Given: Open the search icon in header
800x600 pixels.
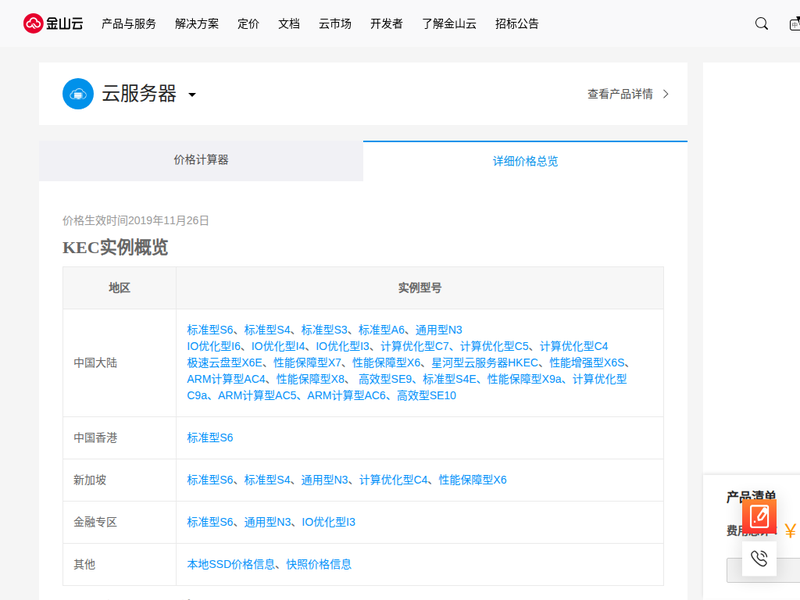Looking at the screenshot, I should [761, 23].
